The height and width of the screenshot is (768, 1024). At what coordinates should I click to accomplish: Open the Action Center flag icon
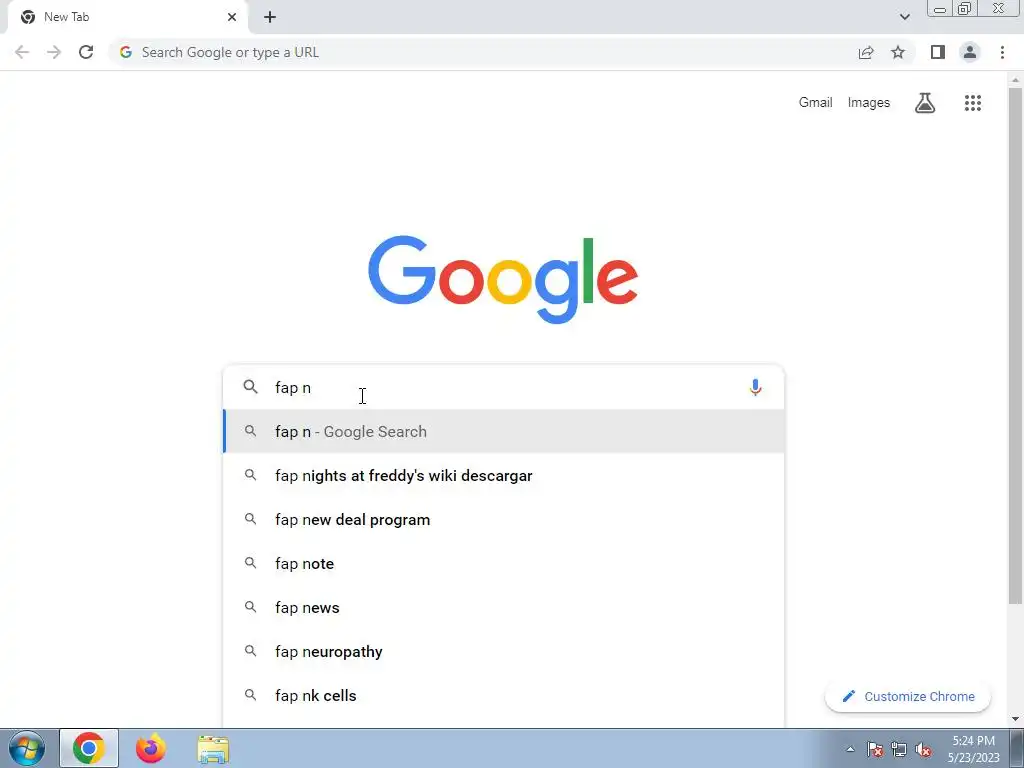(x=875, y=749)
